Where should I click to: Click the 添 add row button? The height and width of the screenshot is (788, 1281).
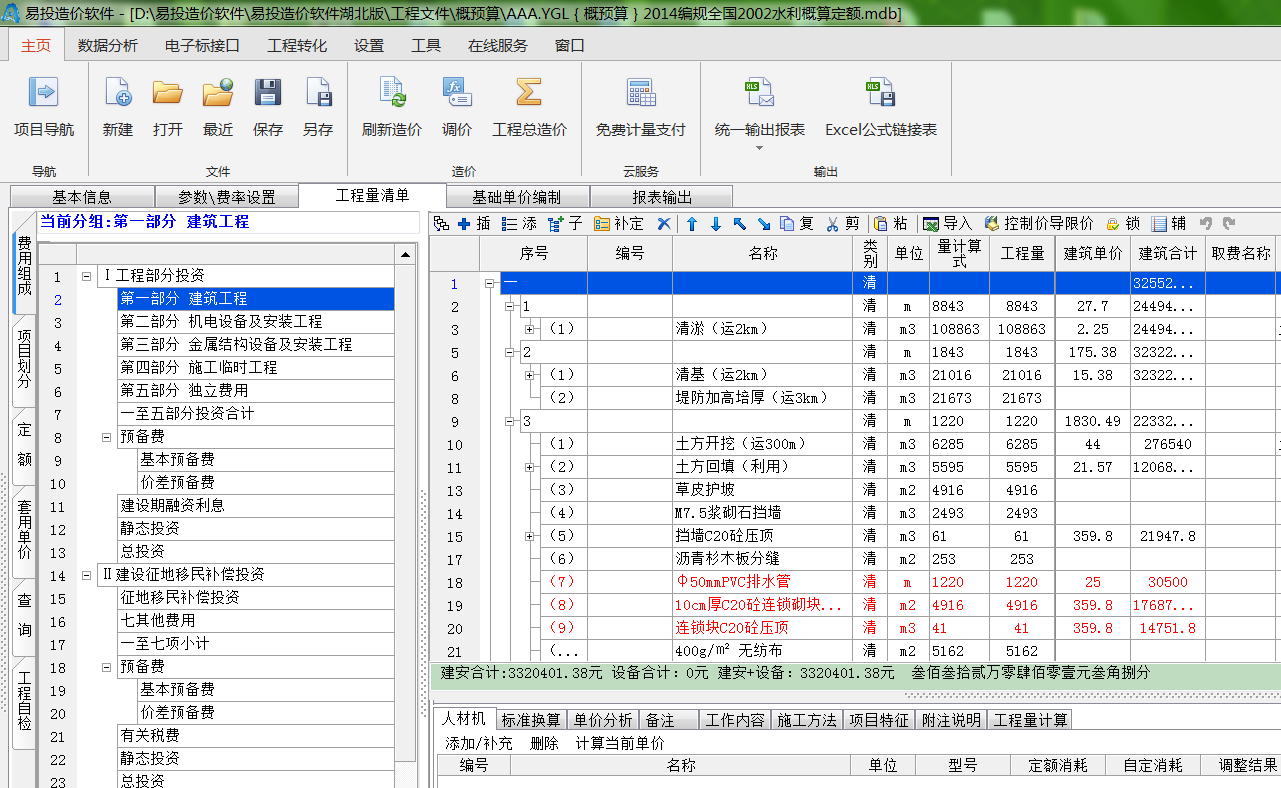pos(519,224)
